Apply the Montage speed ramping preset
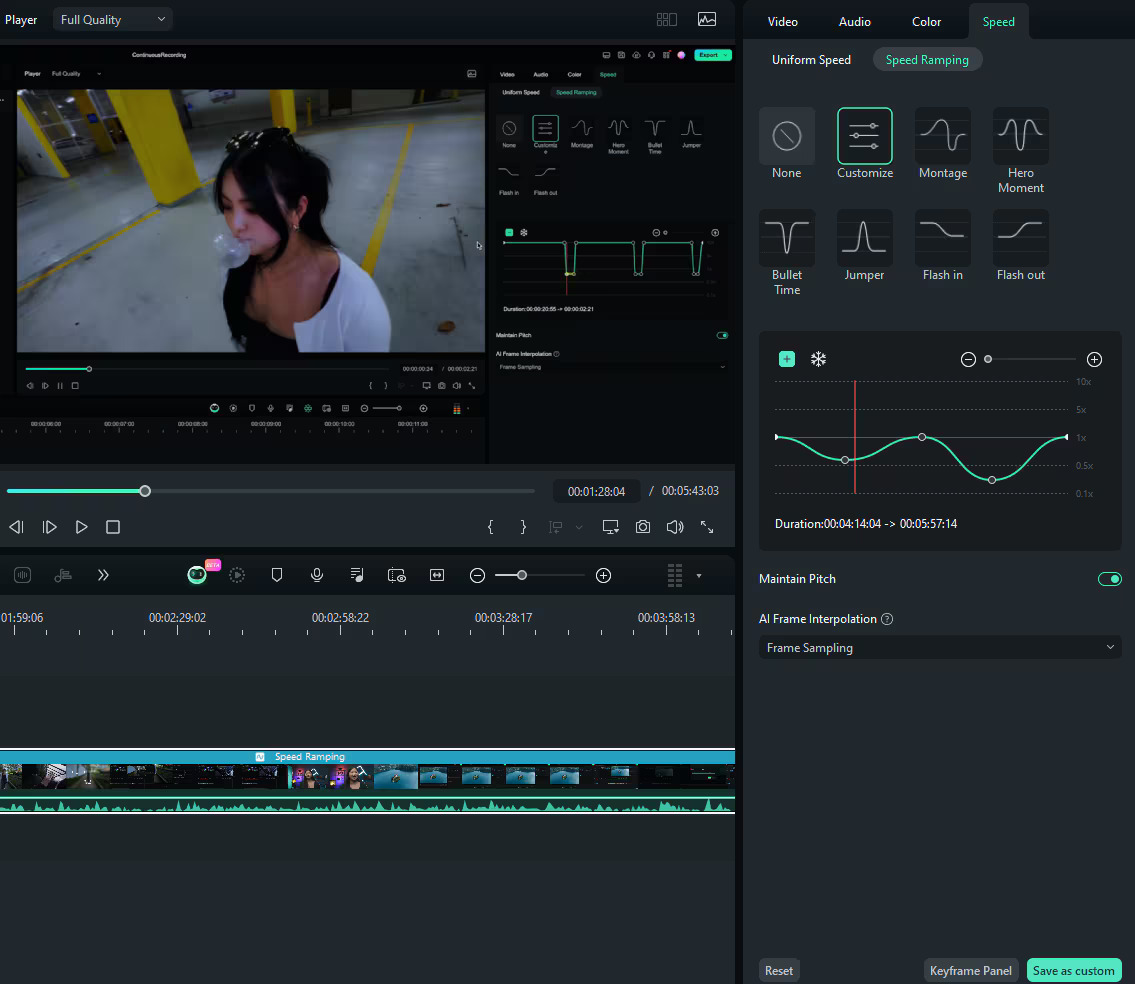1135x984 pixels. (x=942, y=136)
